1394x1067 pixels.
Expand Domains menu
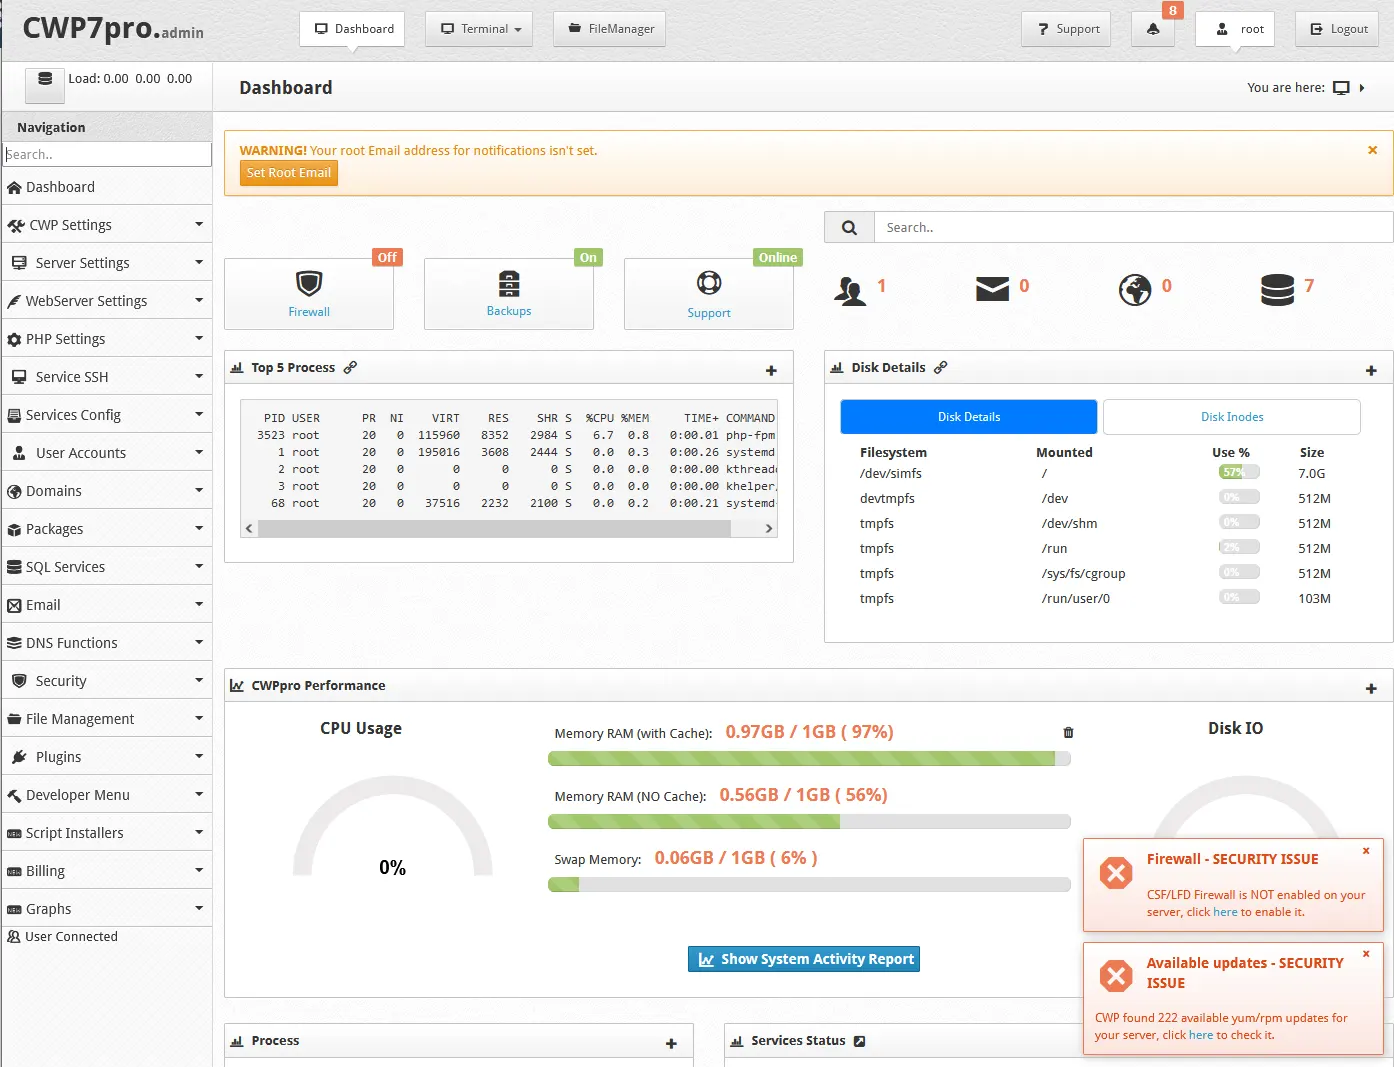pyautogui.click(x=106, y=491)
